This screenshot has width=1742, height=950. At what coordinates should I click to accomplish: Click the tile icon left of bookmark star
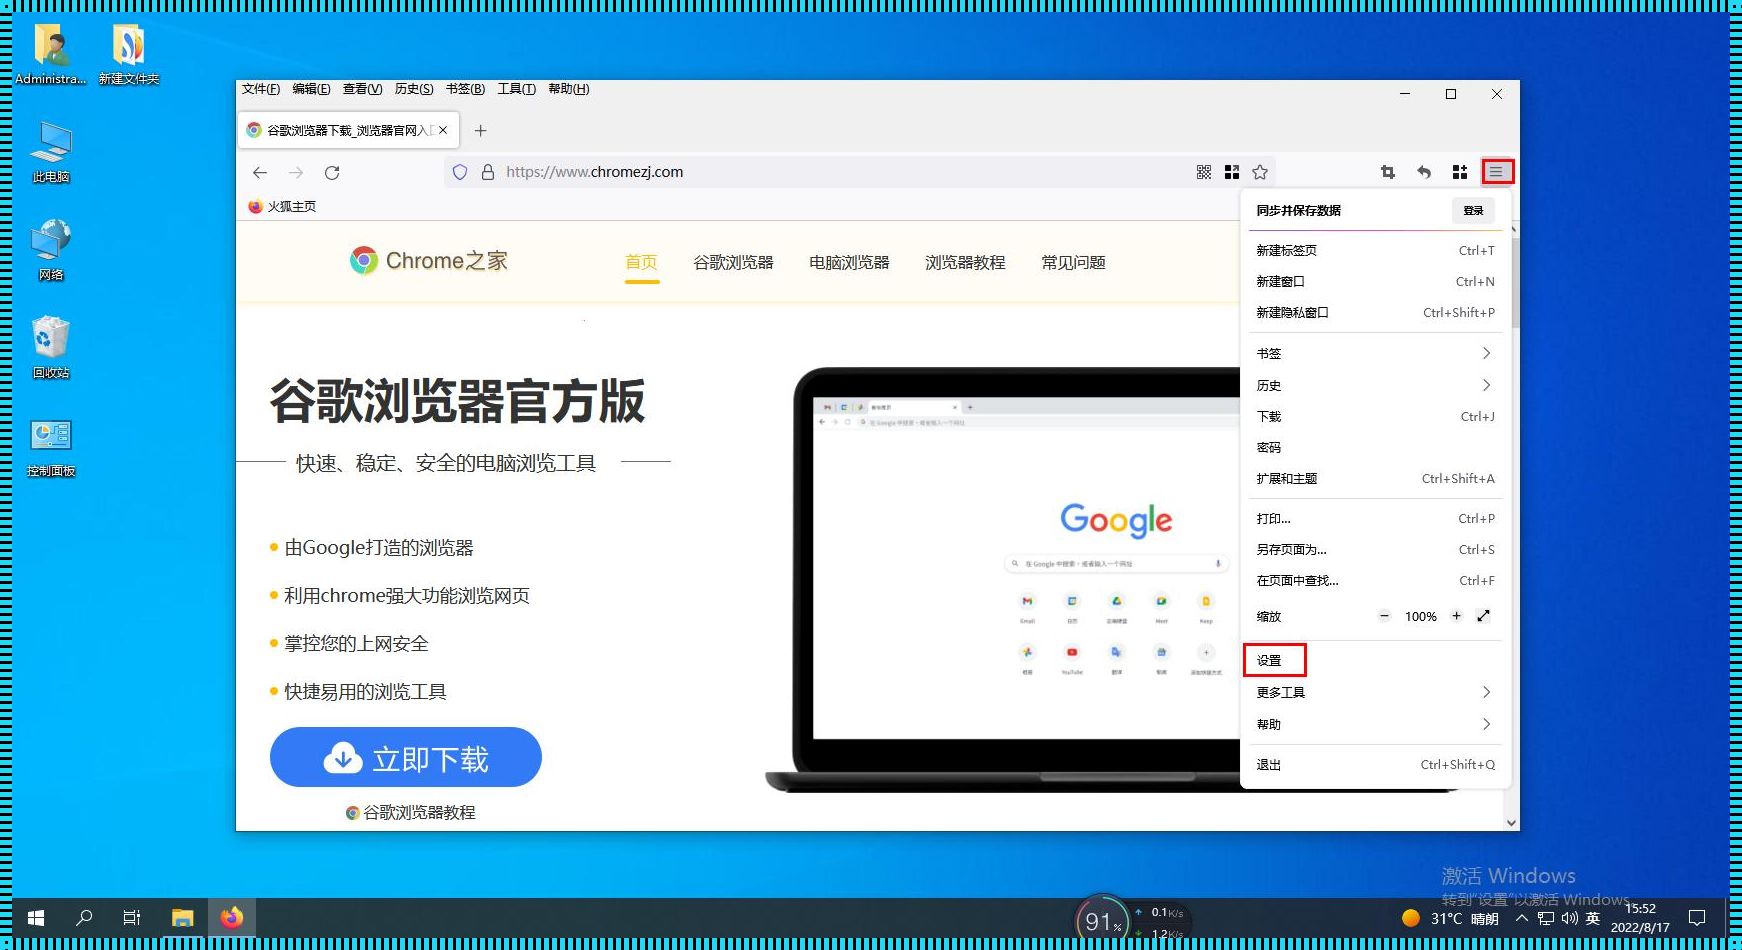pyautogui.click(x=1232, y=172)
